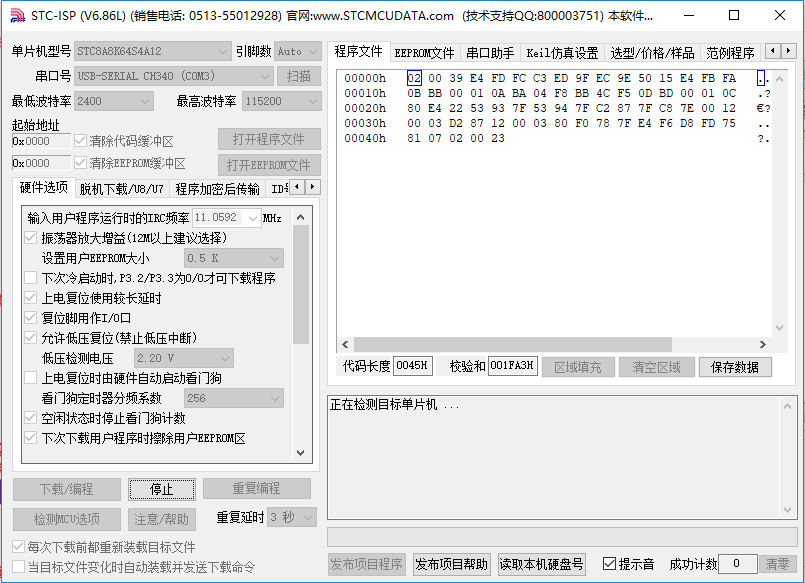Image resolution: width=805 pixels, height=583 pixels.
Task: Click the hardware options vertical scrollbar thumb
Action: tap(301, 284)
